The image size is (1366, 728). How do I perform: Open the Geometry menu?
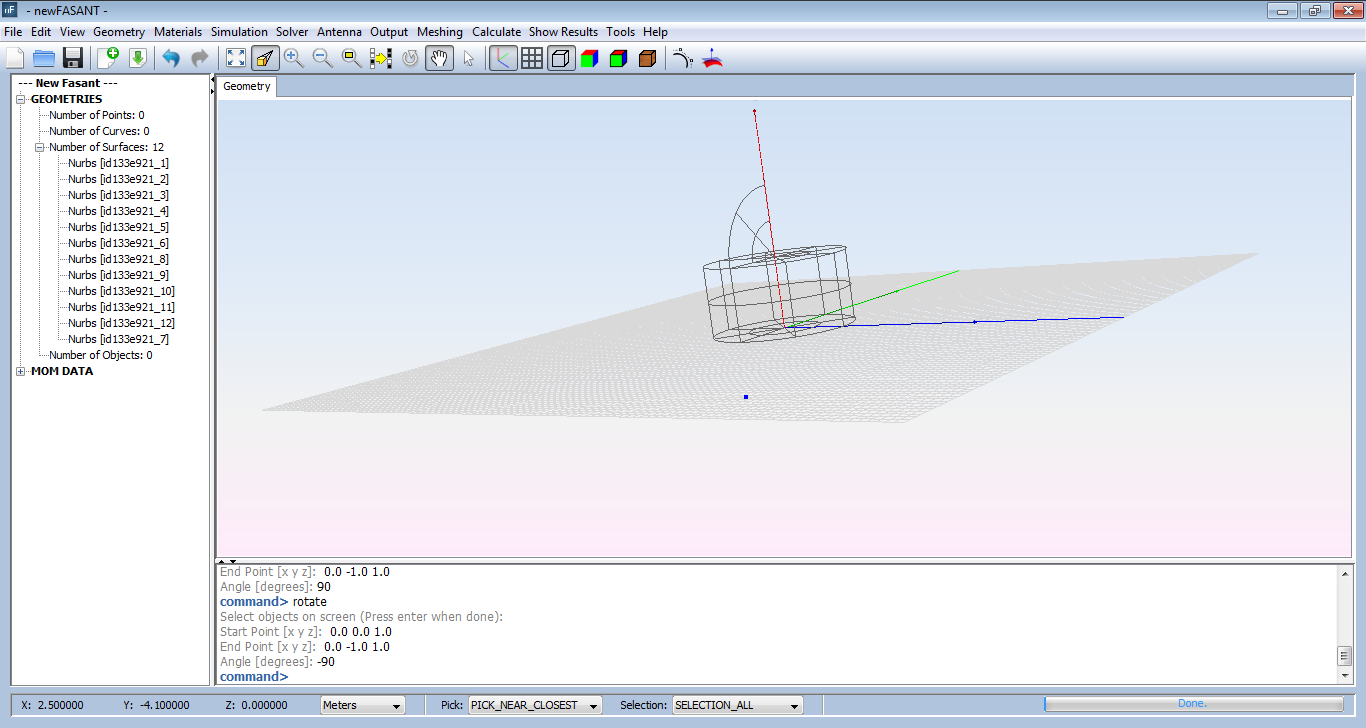pos(119,32)
